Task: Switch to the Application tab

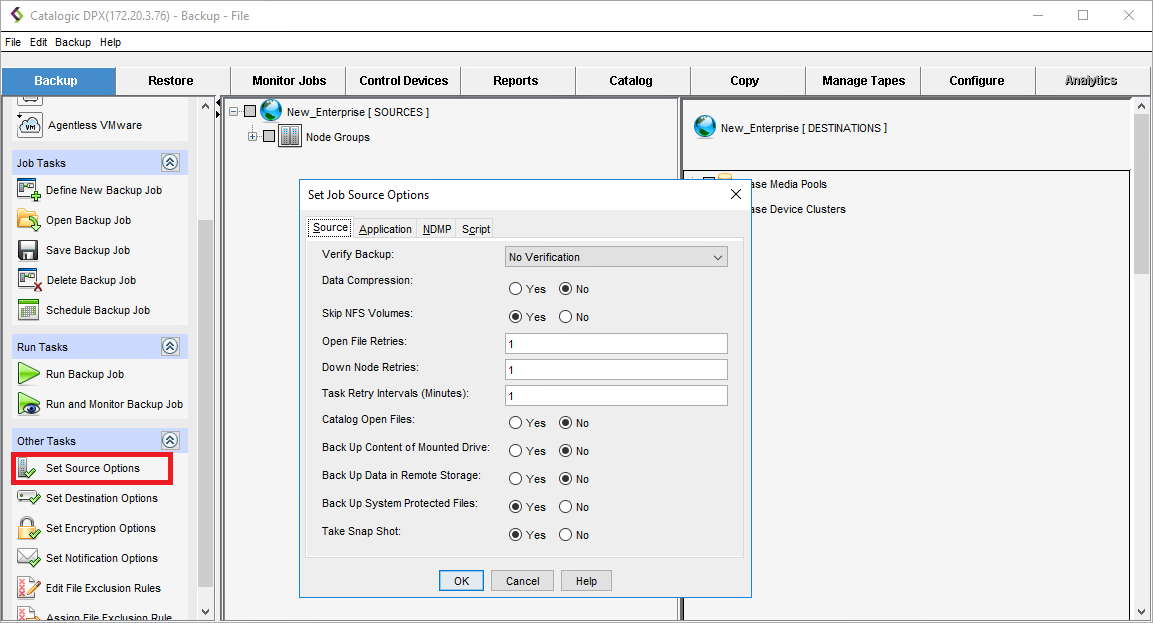Action: pos(385,229)
